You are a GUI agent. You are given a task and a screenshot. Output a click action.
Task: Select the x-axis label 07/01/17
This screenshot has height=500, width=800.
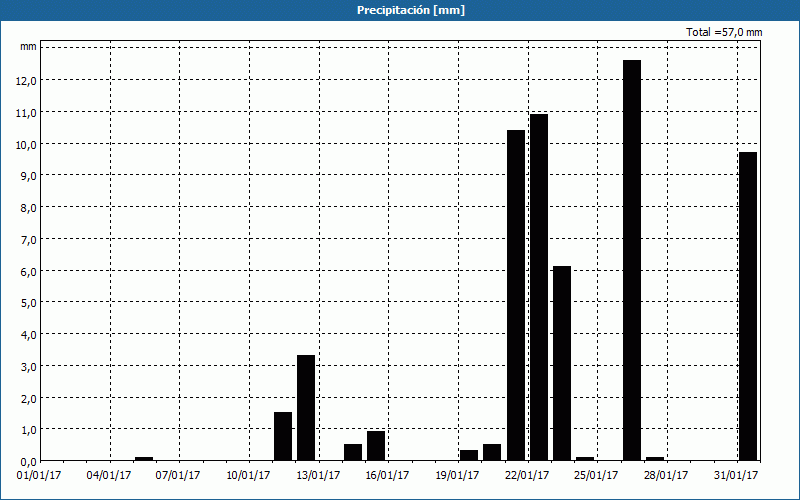pyautogui.click(x=178, y=475)
